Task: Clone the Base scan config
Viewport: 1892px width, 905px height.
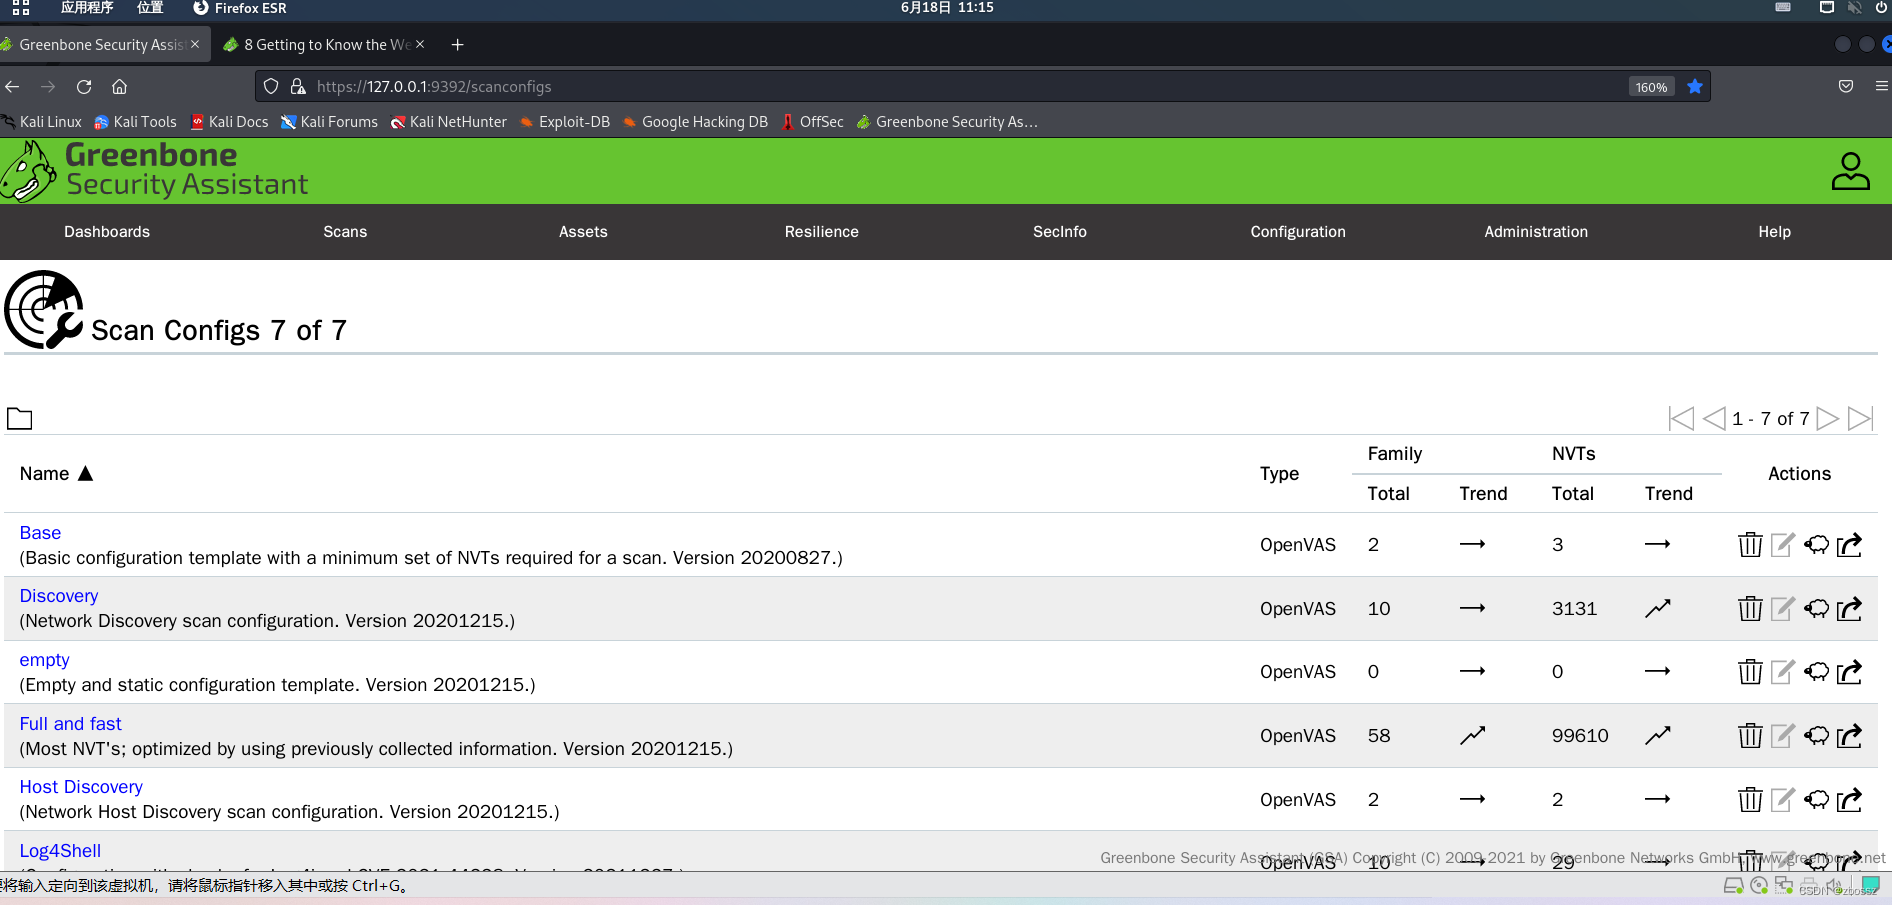Action: point(1816,544)
